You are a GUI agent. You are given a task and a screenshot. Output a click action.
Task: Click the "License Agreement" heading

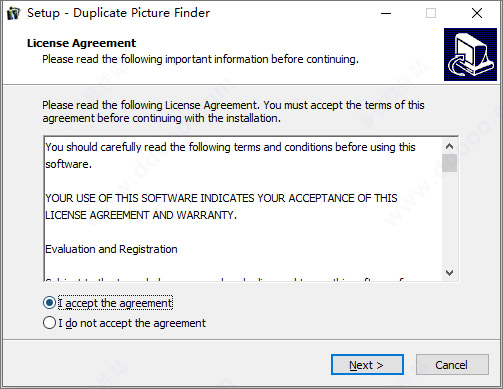point(82,43)
